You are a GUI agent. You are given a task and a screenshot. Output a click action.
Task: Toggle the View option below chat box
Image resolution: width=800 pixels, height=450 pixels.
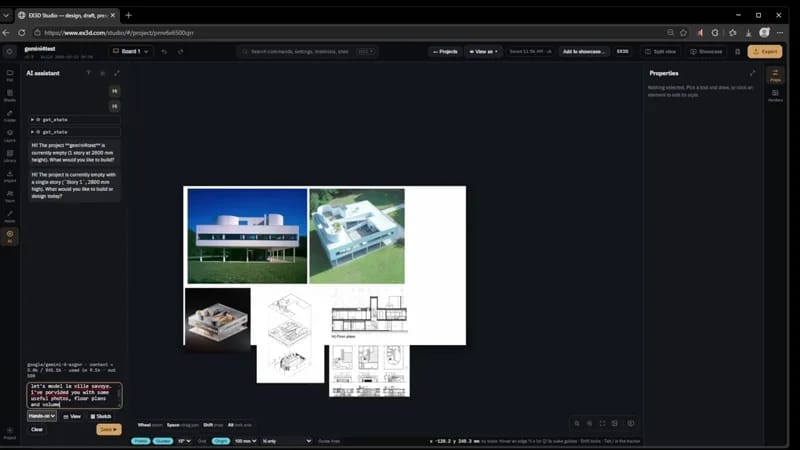[x=72, y=416]
